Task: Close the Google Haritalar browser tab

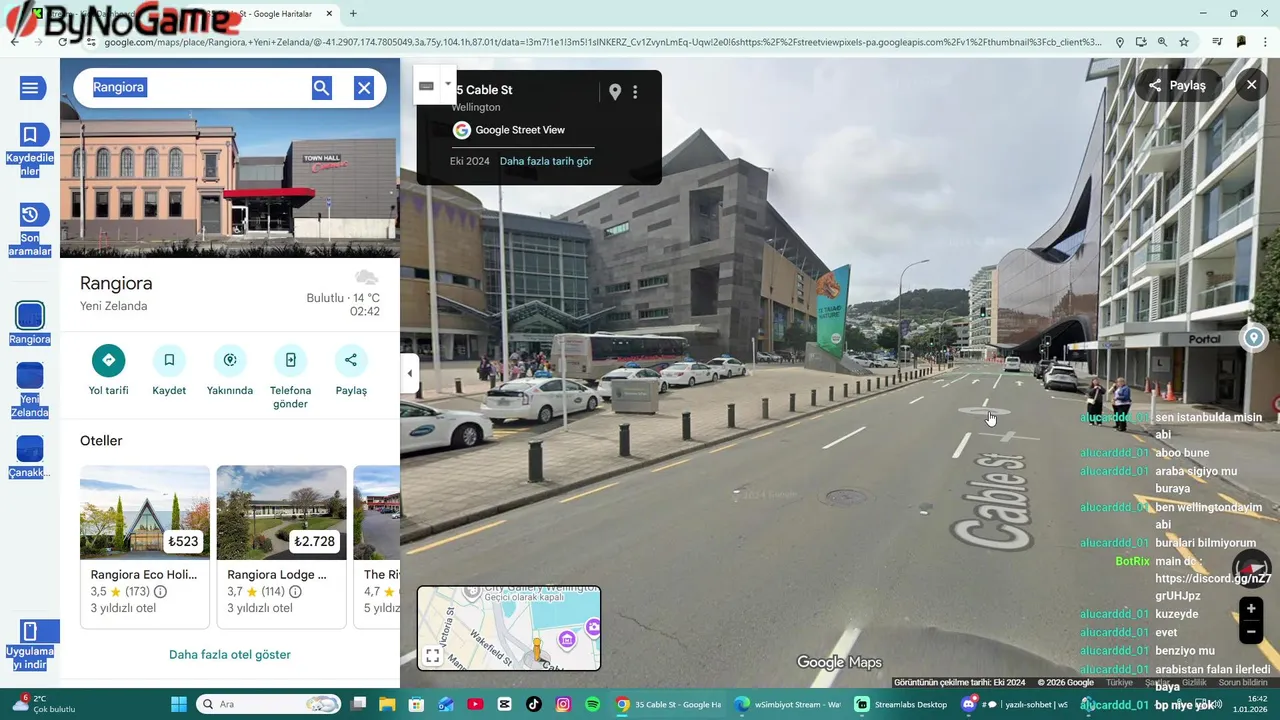Action: [x=329, y=14]
